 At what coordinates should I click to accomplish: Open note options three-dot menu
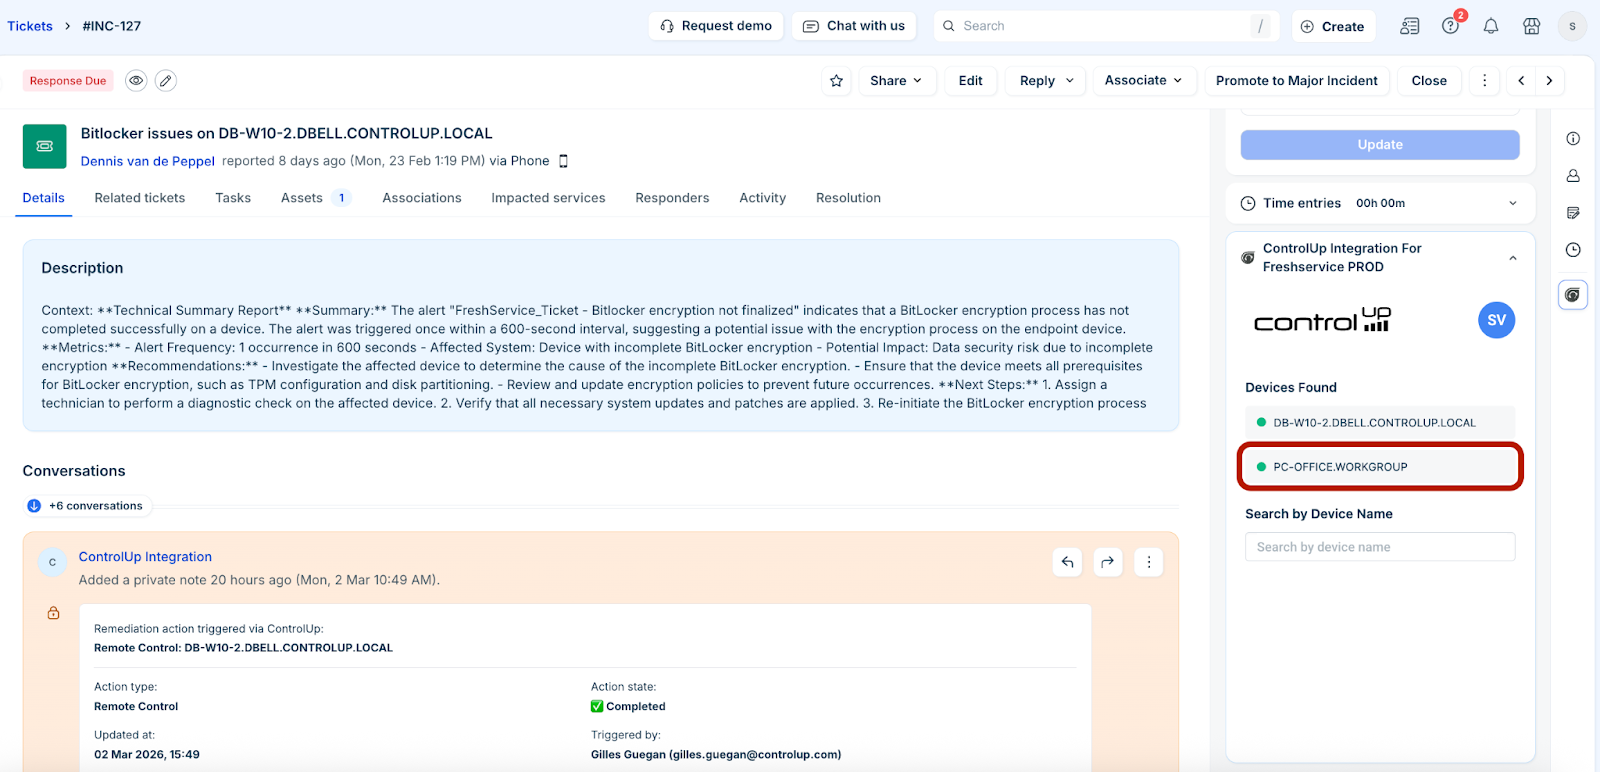tap(1148, 562)
